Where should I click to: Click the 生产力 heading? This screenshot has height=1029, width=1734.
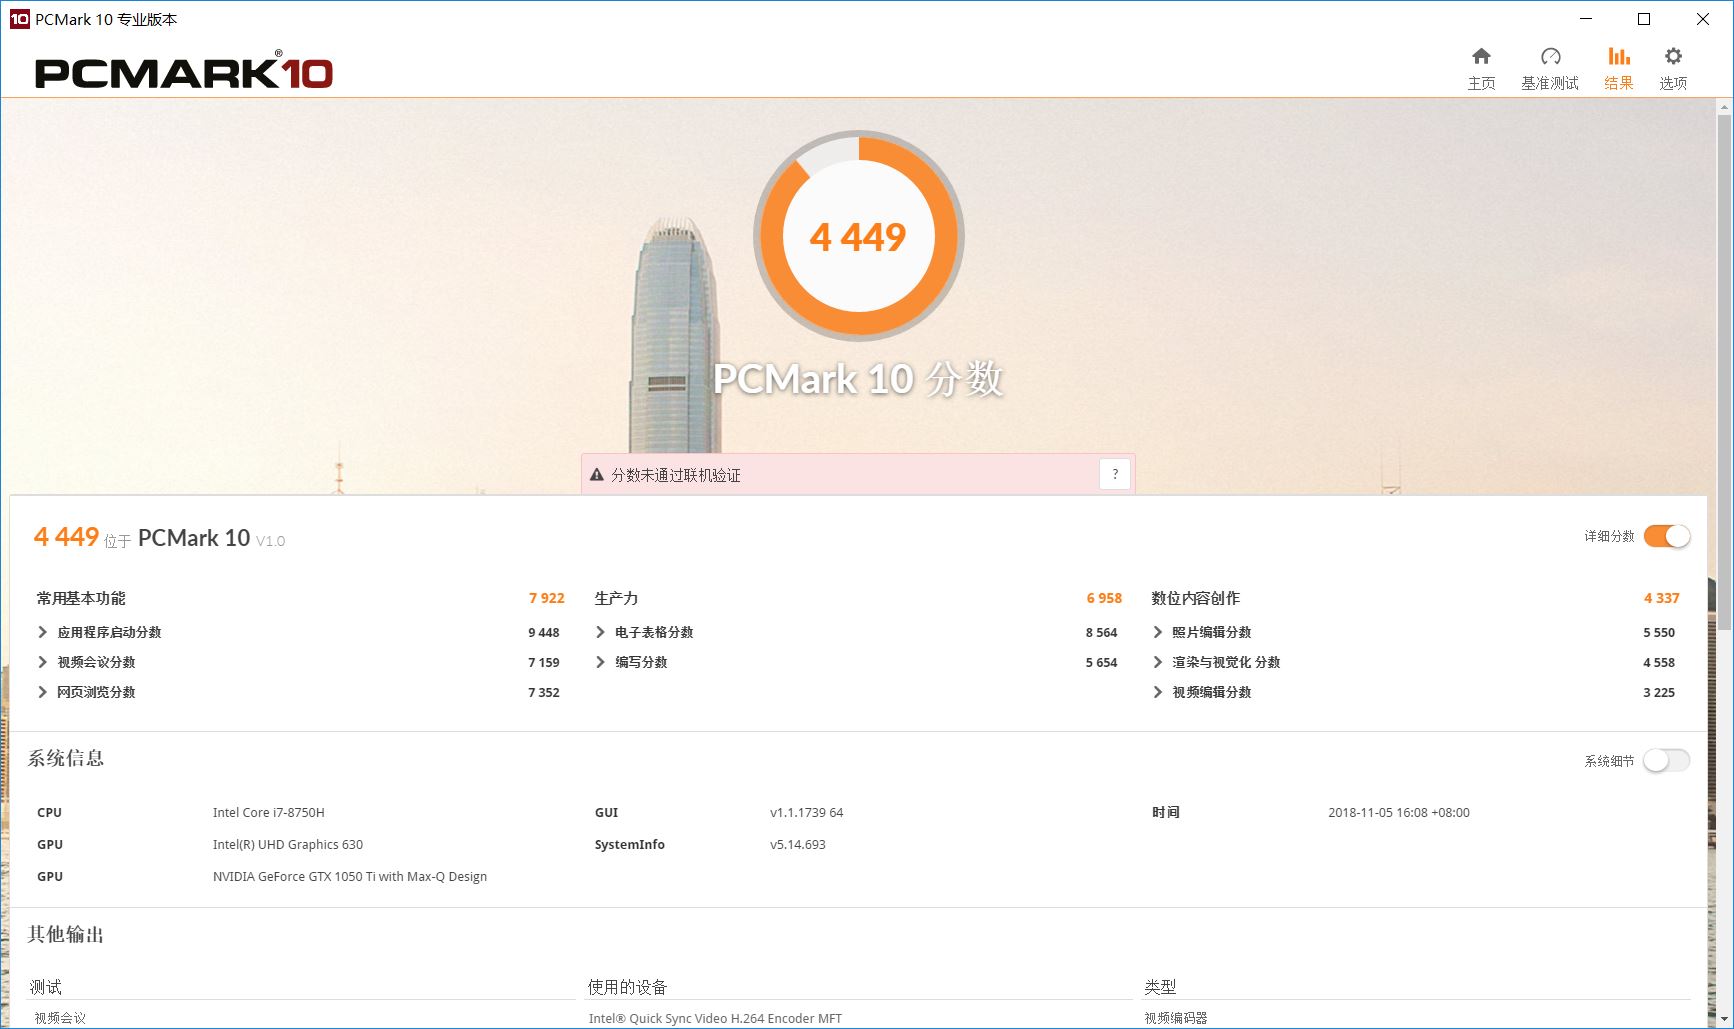point(616,598)
